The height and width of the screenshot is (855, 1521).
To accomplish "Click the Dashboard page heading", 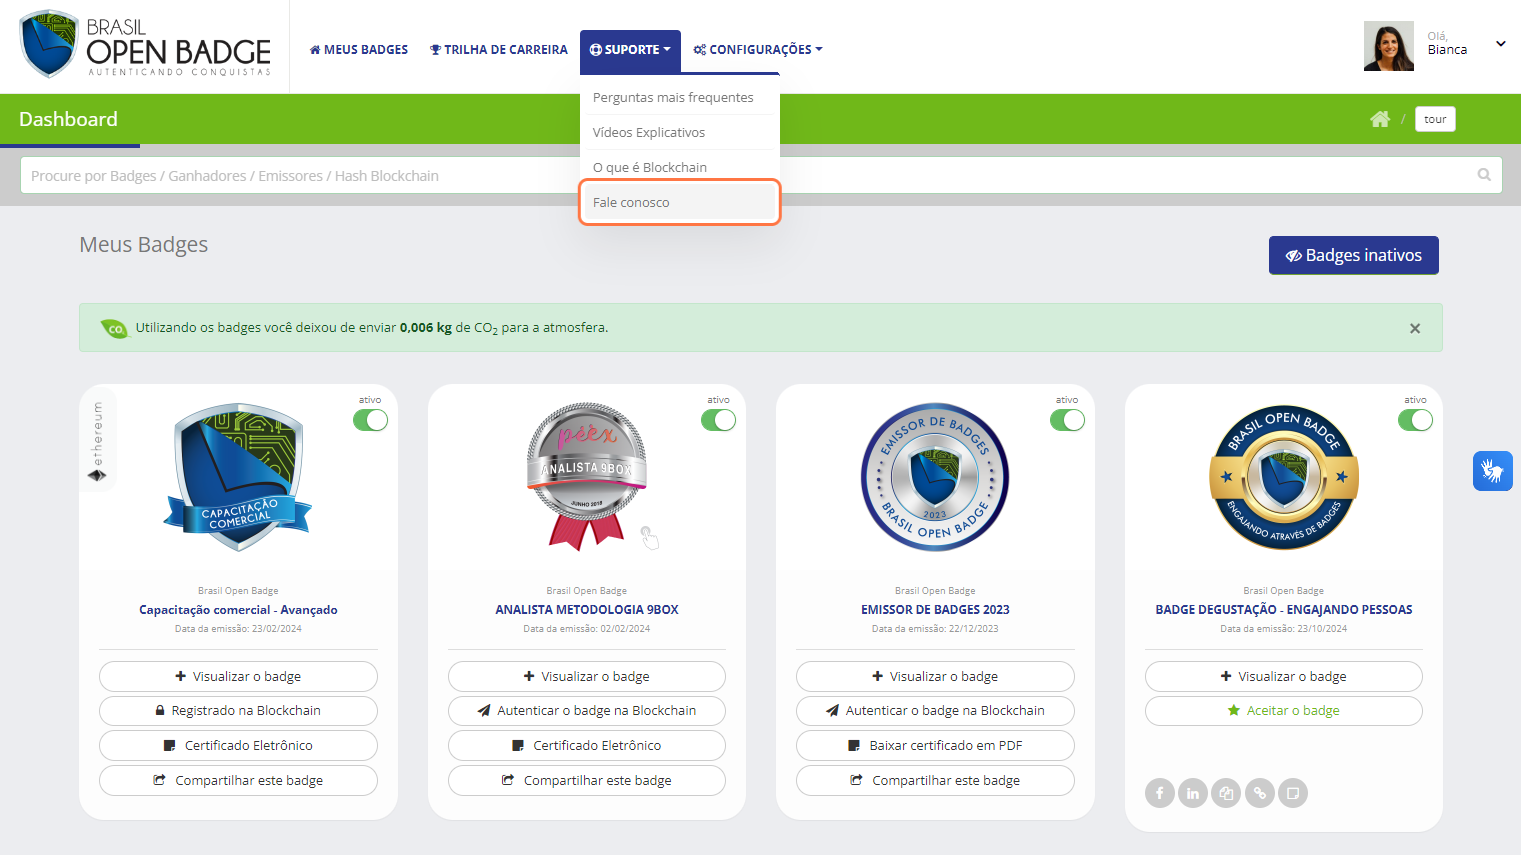I will [68, 119].
